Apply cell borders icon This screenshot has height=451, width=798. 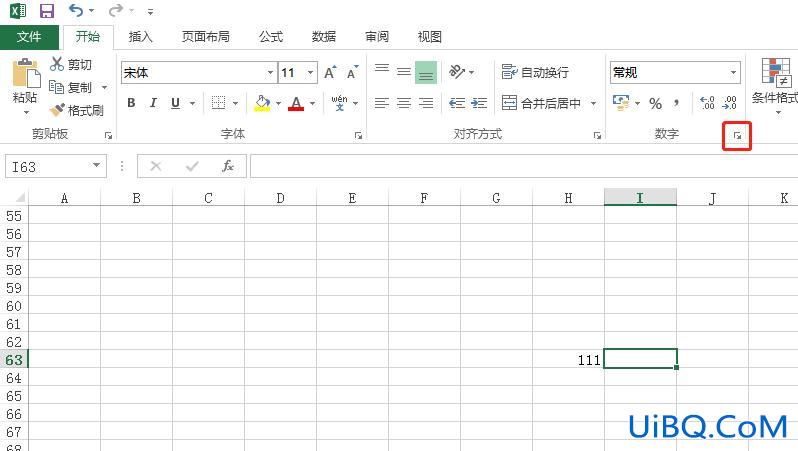[x=218, y=103]
